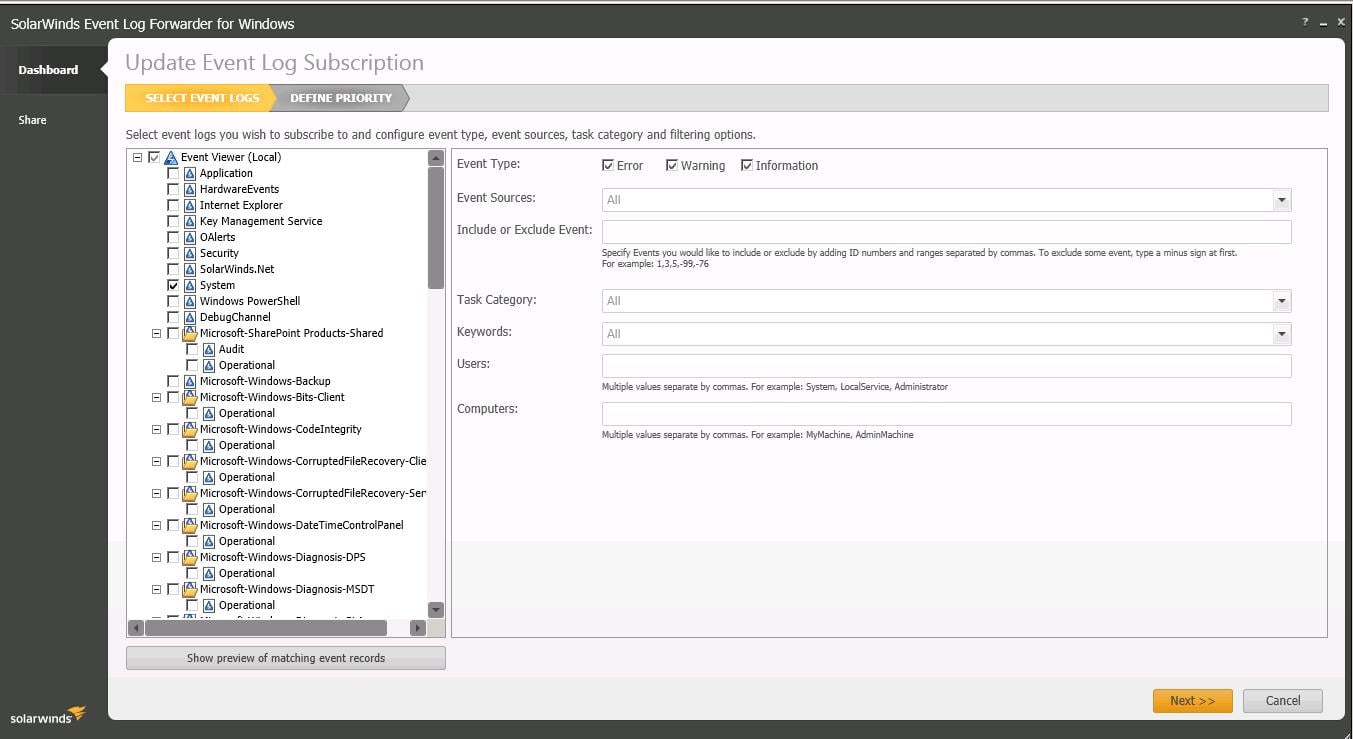1353x739 pixels.
Task: Show preview of matching event records
Action: pyautogui.click(x=286, y=658)
